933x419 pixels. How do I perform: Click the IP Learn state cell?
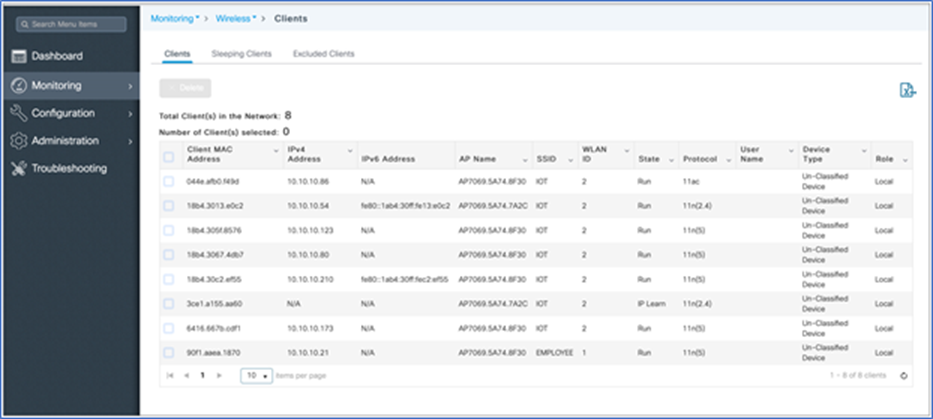[x=652, y=304]
